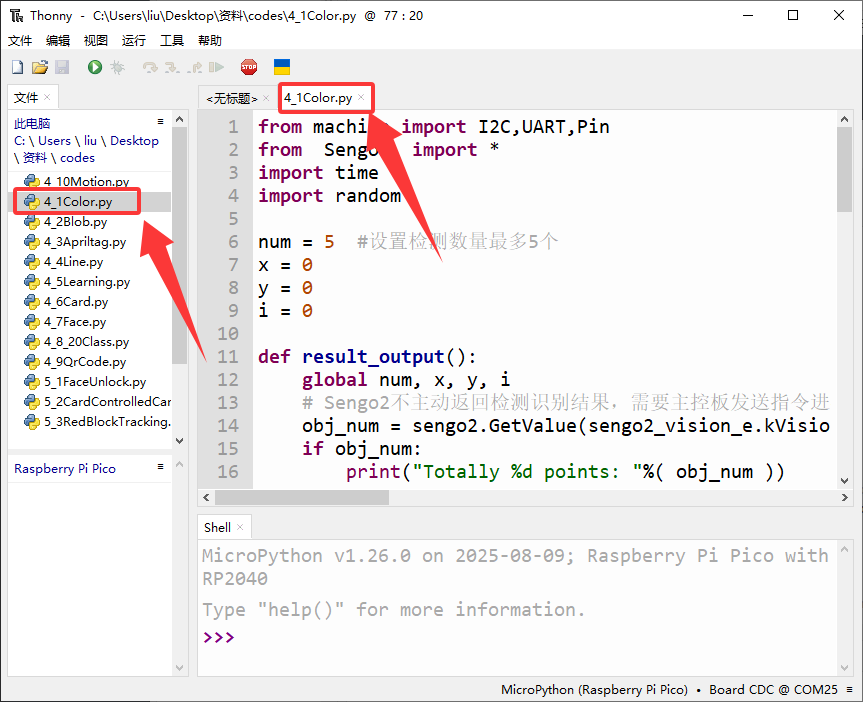The height and width of the screenshot is (702, 863).
Task: Start debugging with the bug icon
Action: click(x=117, y=67)
